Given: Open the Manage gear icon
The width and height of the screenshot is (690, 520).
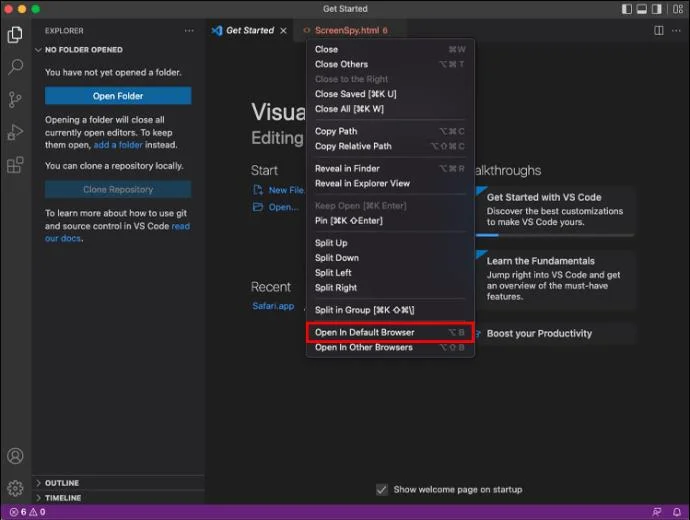Looking at the screenshot, I should click(15, 488).
